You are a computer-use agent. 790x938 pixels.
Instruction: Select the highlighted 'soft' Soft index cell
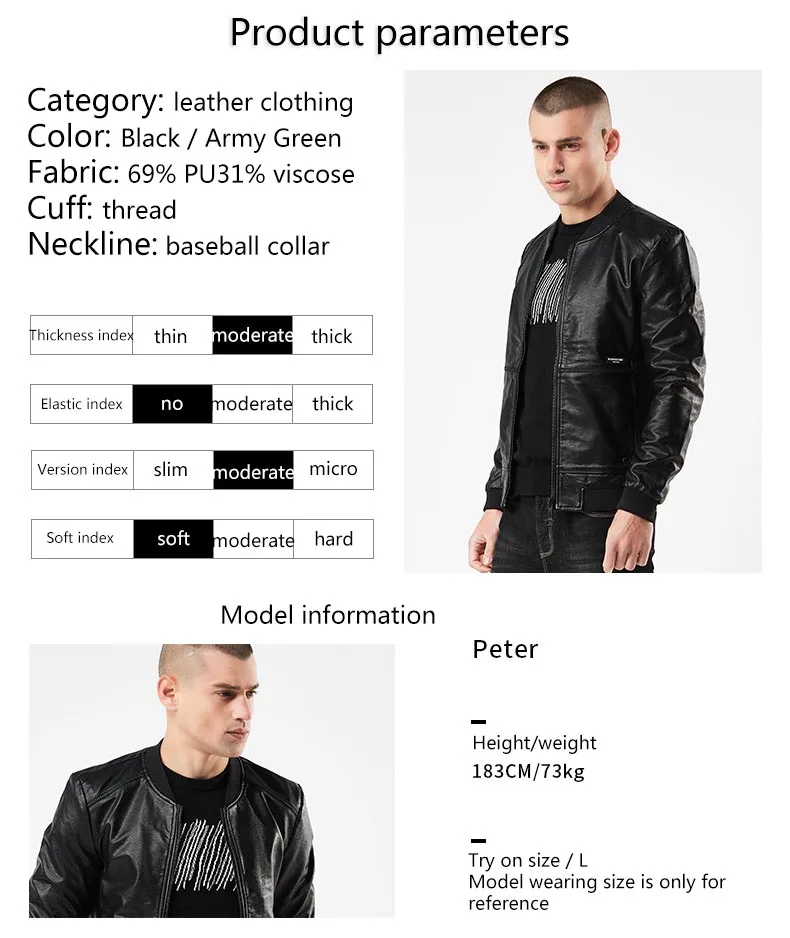tap(173, 538)
